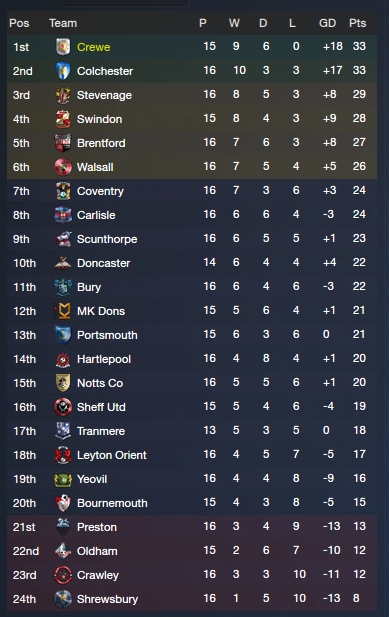This screenshot has height=617, width=389.
Task: Open the Sheff Utd club badge
Action: pos(63,407)
